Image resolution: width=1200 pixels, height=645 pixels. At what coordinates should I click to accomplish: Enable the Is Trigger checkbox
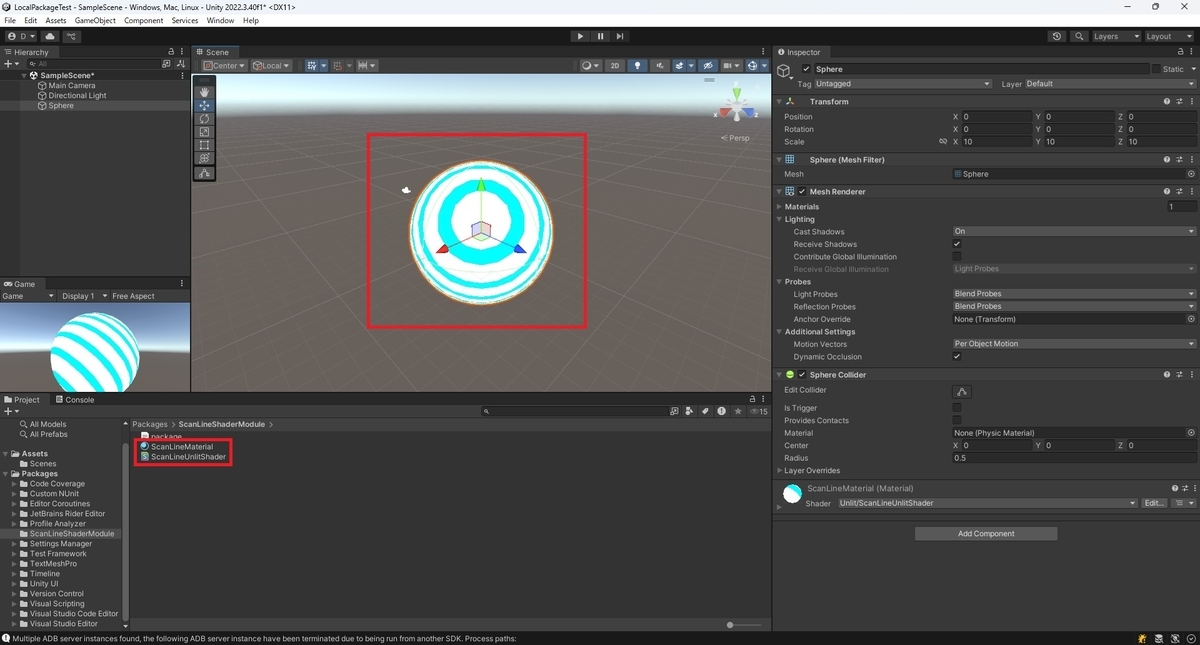pyautogui.click(x=957, y=407)
